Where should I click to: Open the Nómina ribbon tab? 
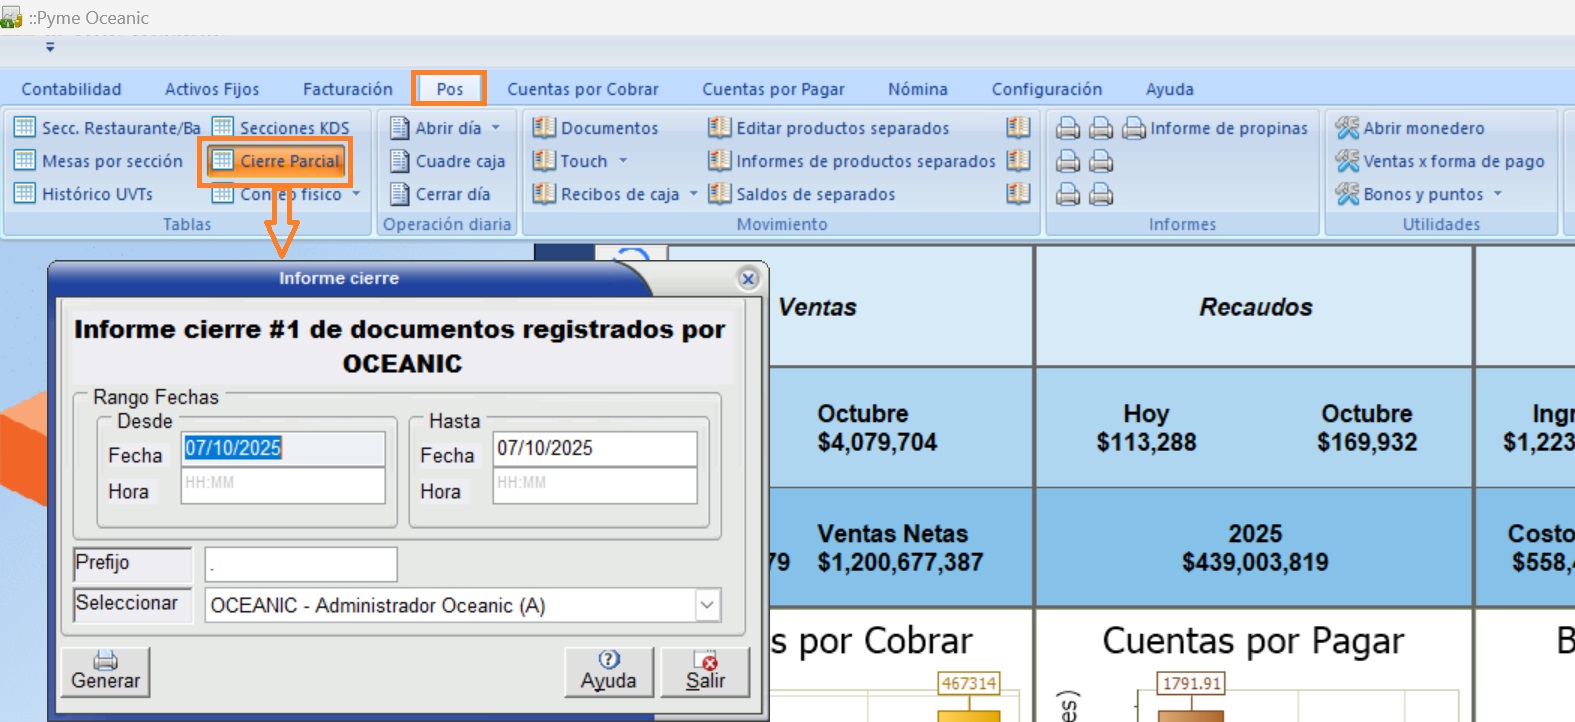click(917, 89)
